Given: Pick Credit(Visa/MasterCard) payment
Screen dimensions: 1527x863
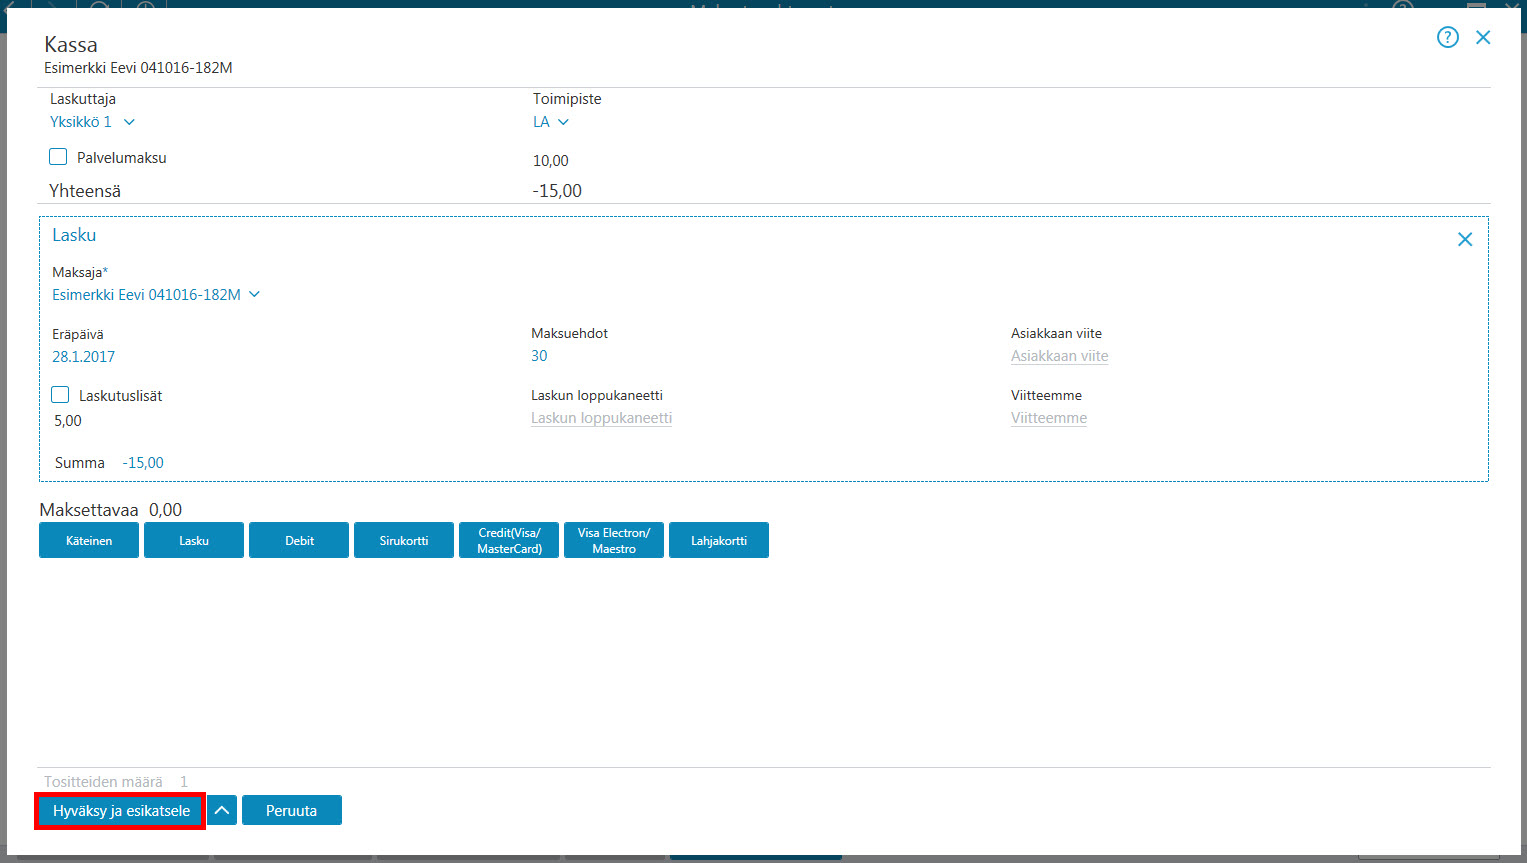Looking at the screenshot, I should pos(509,540).
